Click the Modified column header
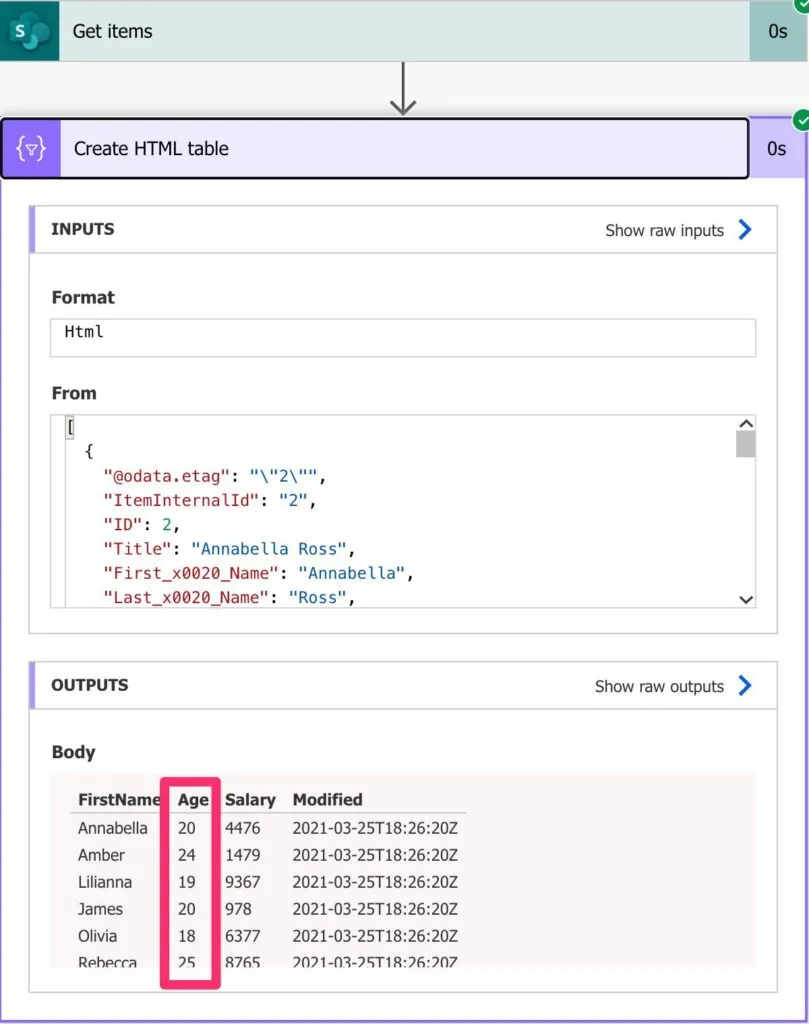The height and width of the screenshot is (1024, 809). [x=327, y=799]
